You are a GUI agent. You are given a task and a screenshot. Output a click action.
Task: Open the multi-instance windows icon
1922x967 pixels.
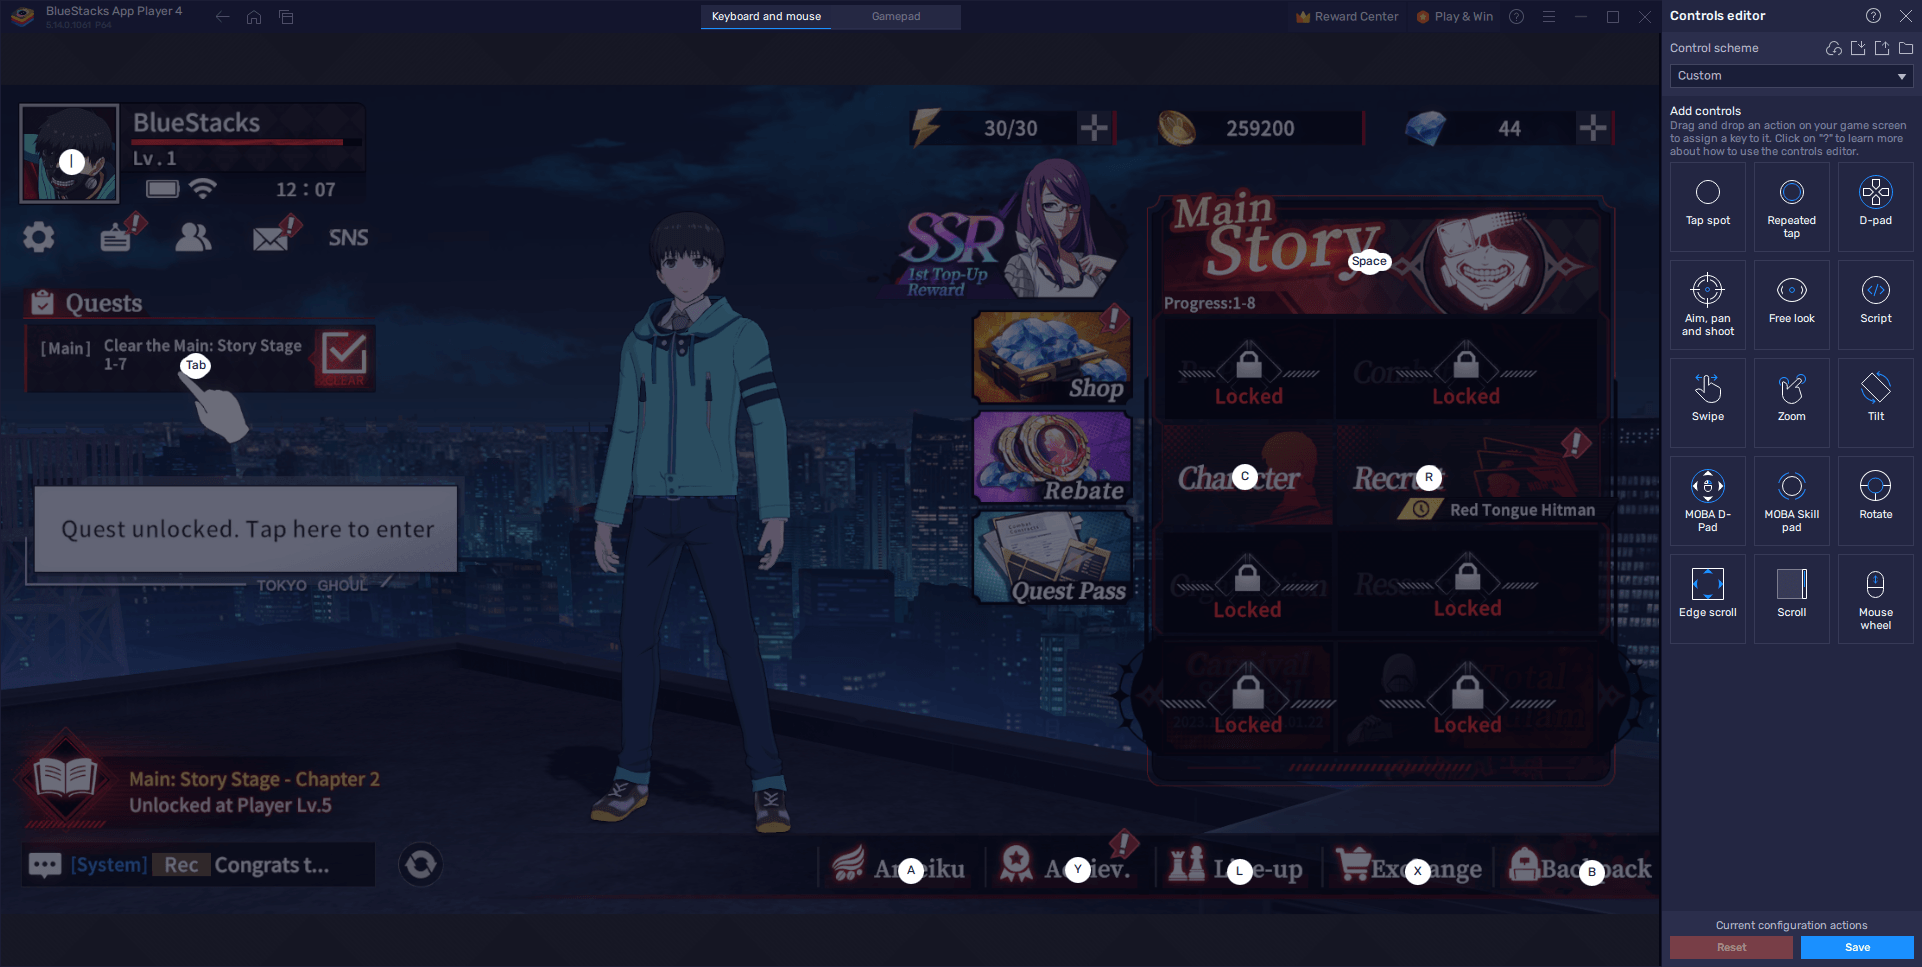tap(286, 17)
